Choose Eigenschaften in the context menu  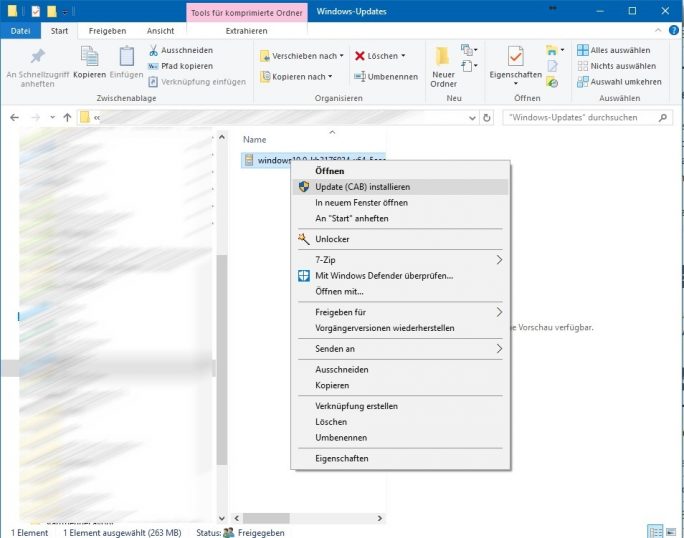[400, 459]
